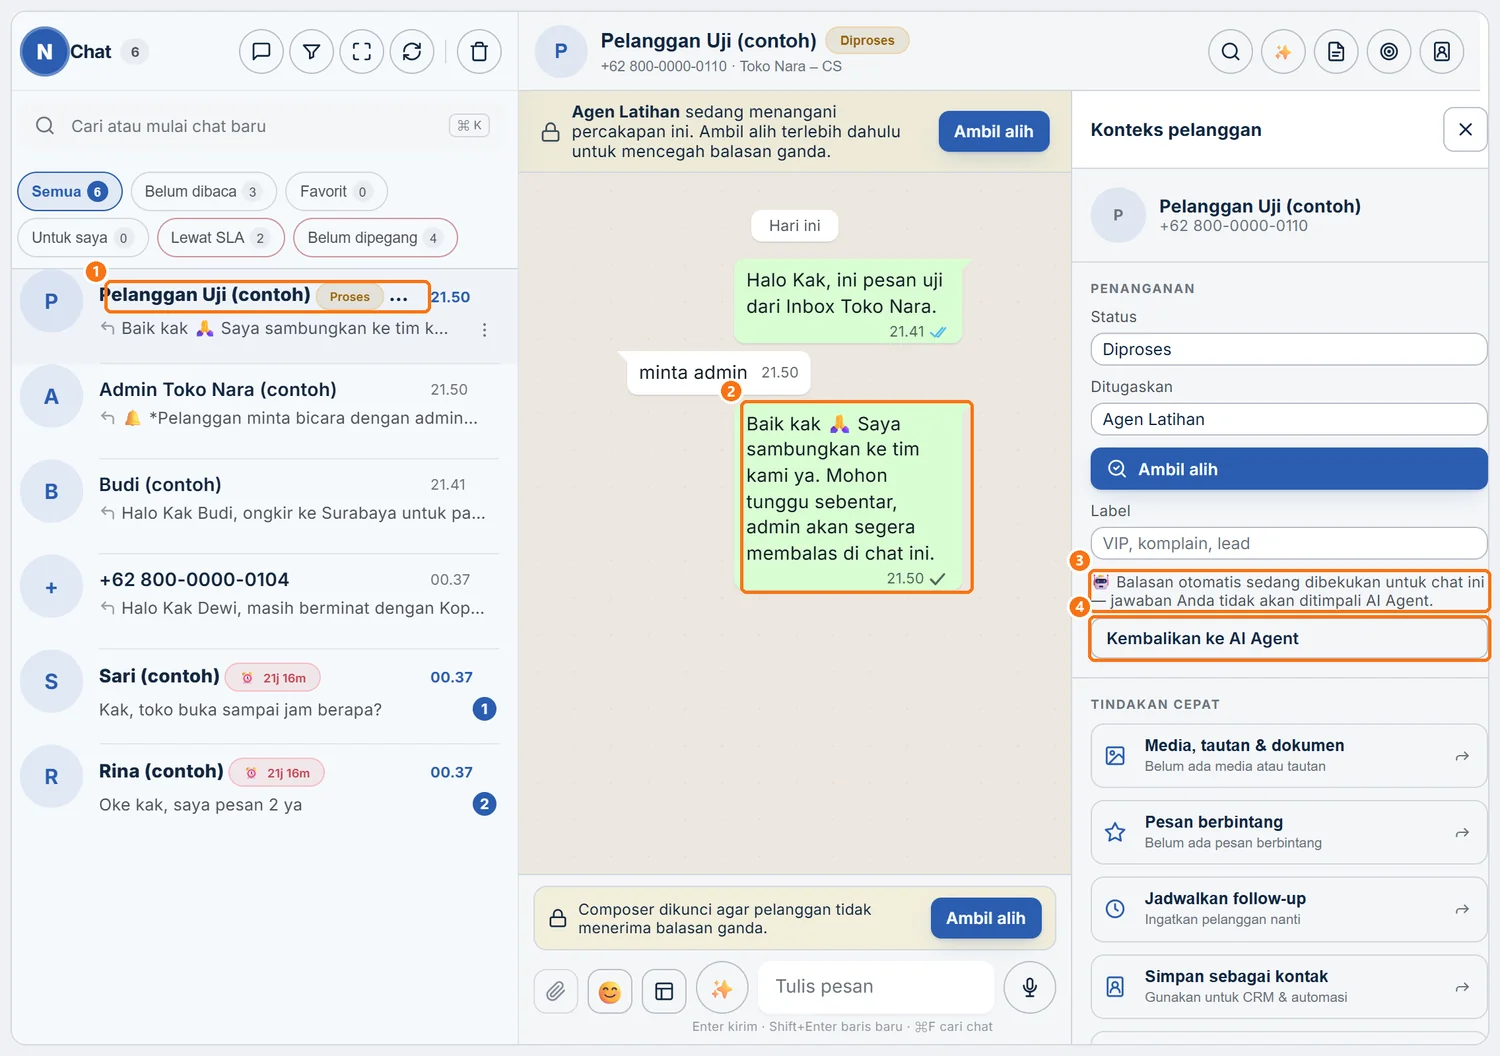Open vertical dots menu on Pelanggan Uji chat
Screen dimensions: 1500x1056
(484, 330)
